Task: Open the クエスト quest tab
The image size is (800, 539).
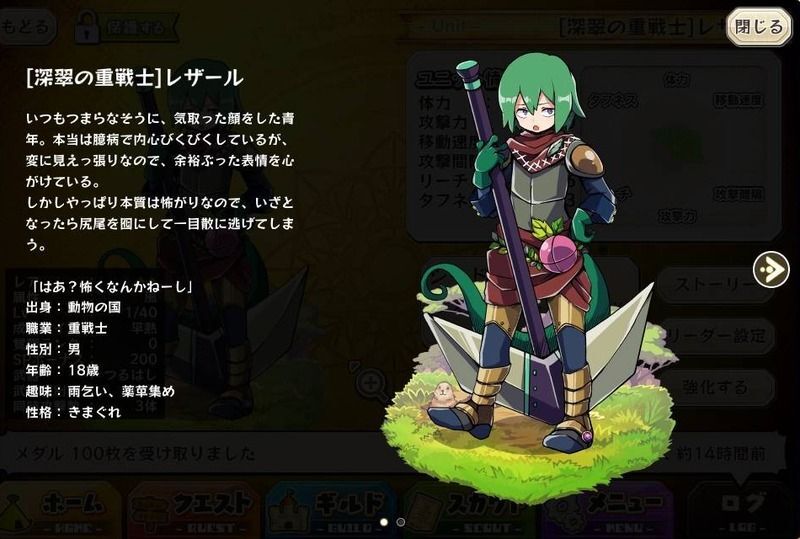Action: pyautogui.click(x=194, y=510)
